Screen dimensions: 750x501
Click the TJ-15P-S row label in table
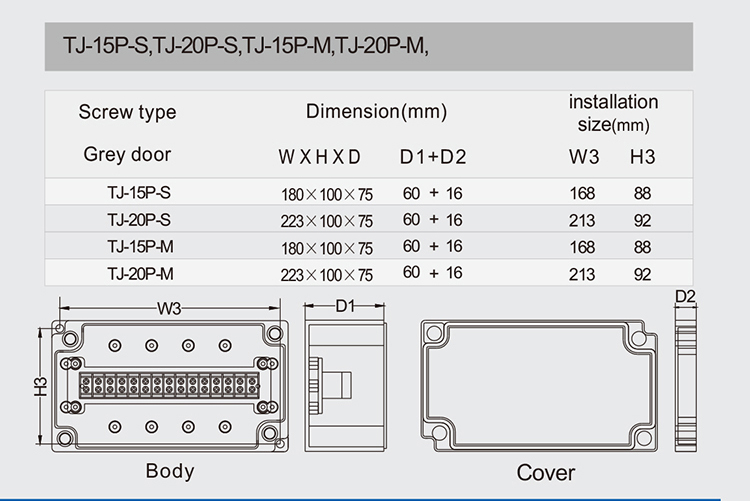click(x=127, y=192)
